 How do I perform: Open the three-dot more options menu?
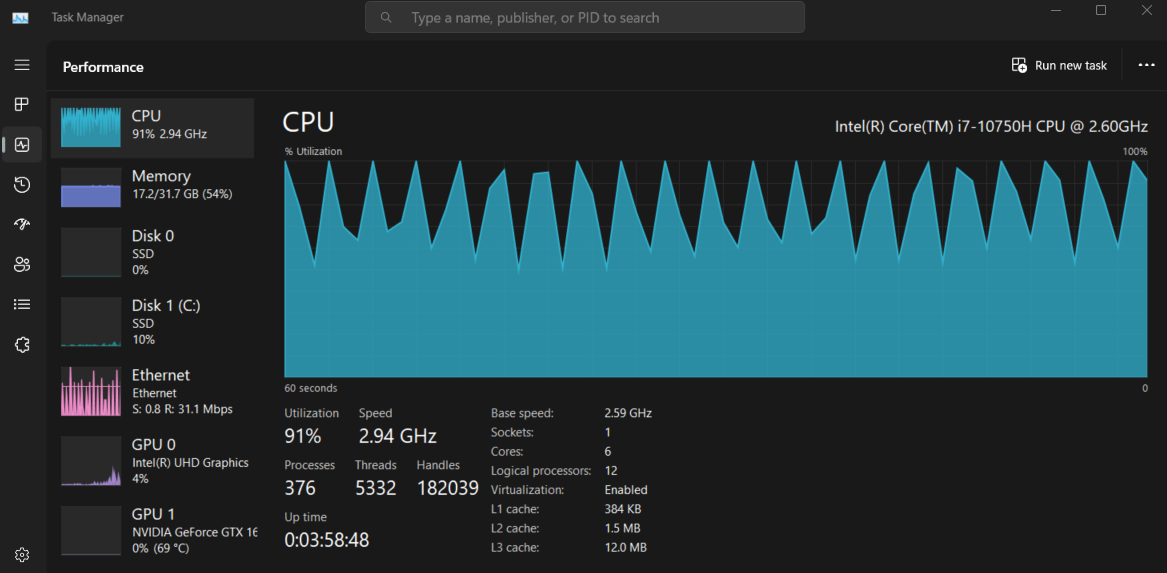1146,65
